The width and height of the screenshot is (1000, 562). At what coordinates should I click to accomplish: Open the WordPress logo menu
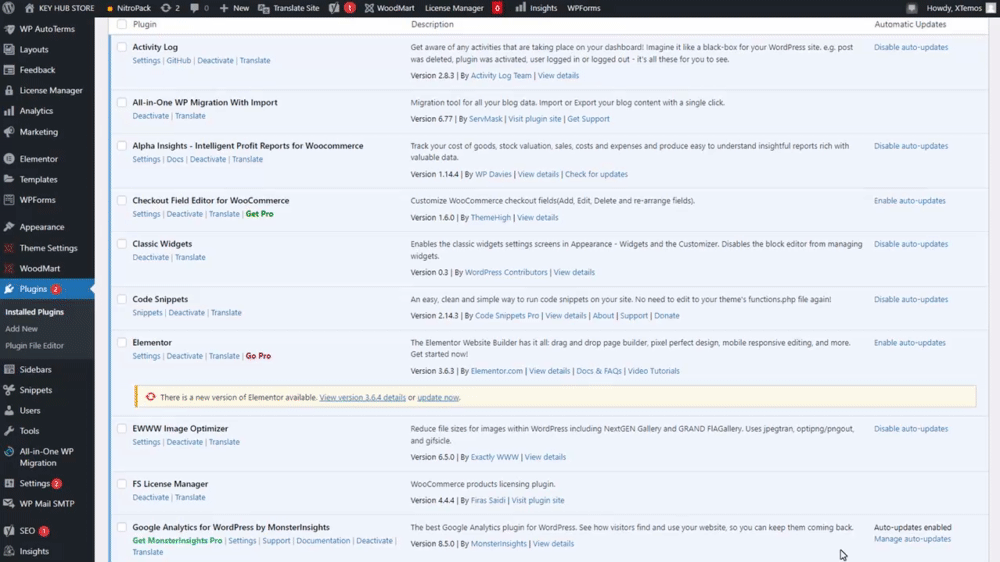[x=8, y=8]
